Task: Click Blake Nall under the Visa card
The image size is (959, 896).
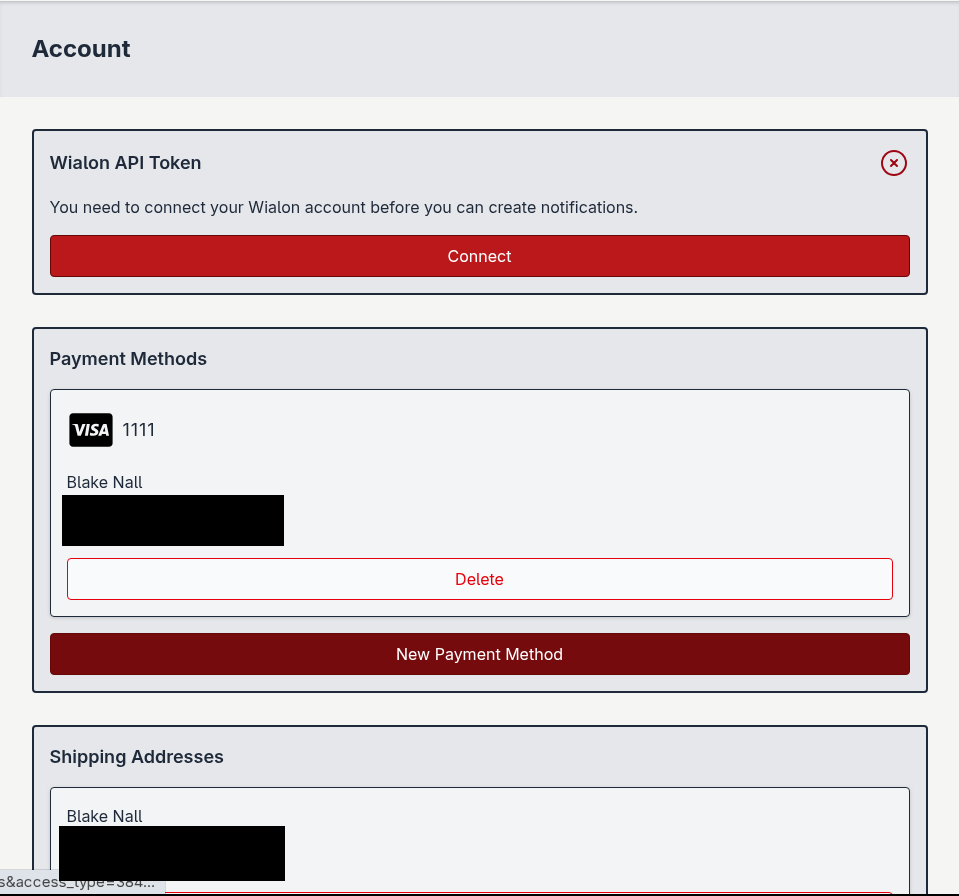Action: click(x=104, y=482)
